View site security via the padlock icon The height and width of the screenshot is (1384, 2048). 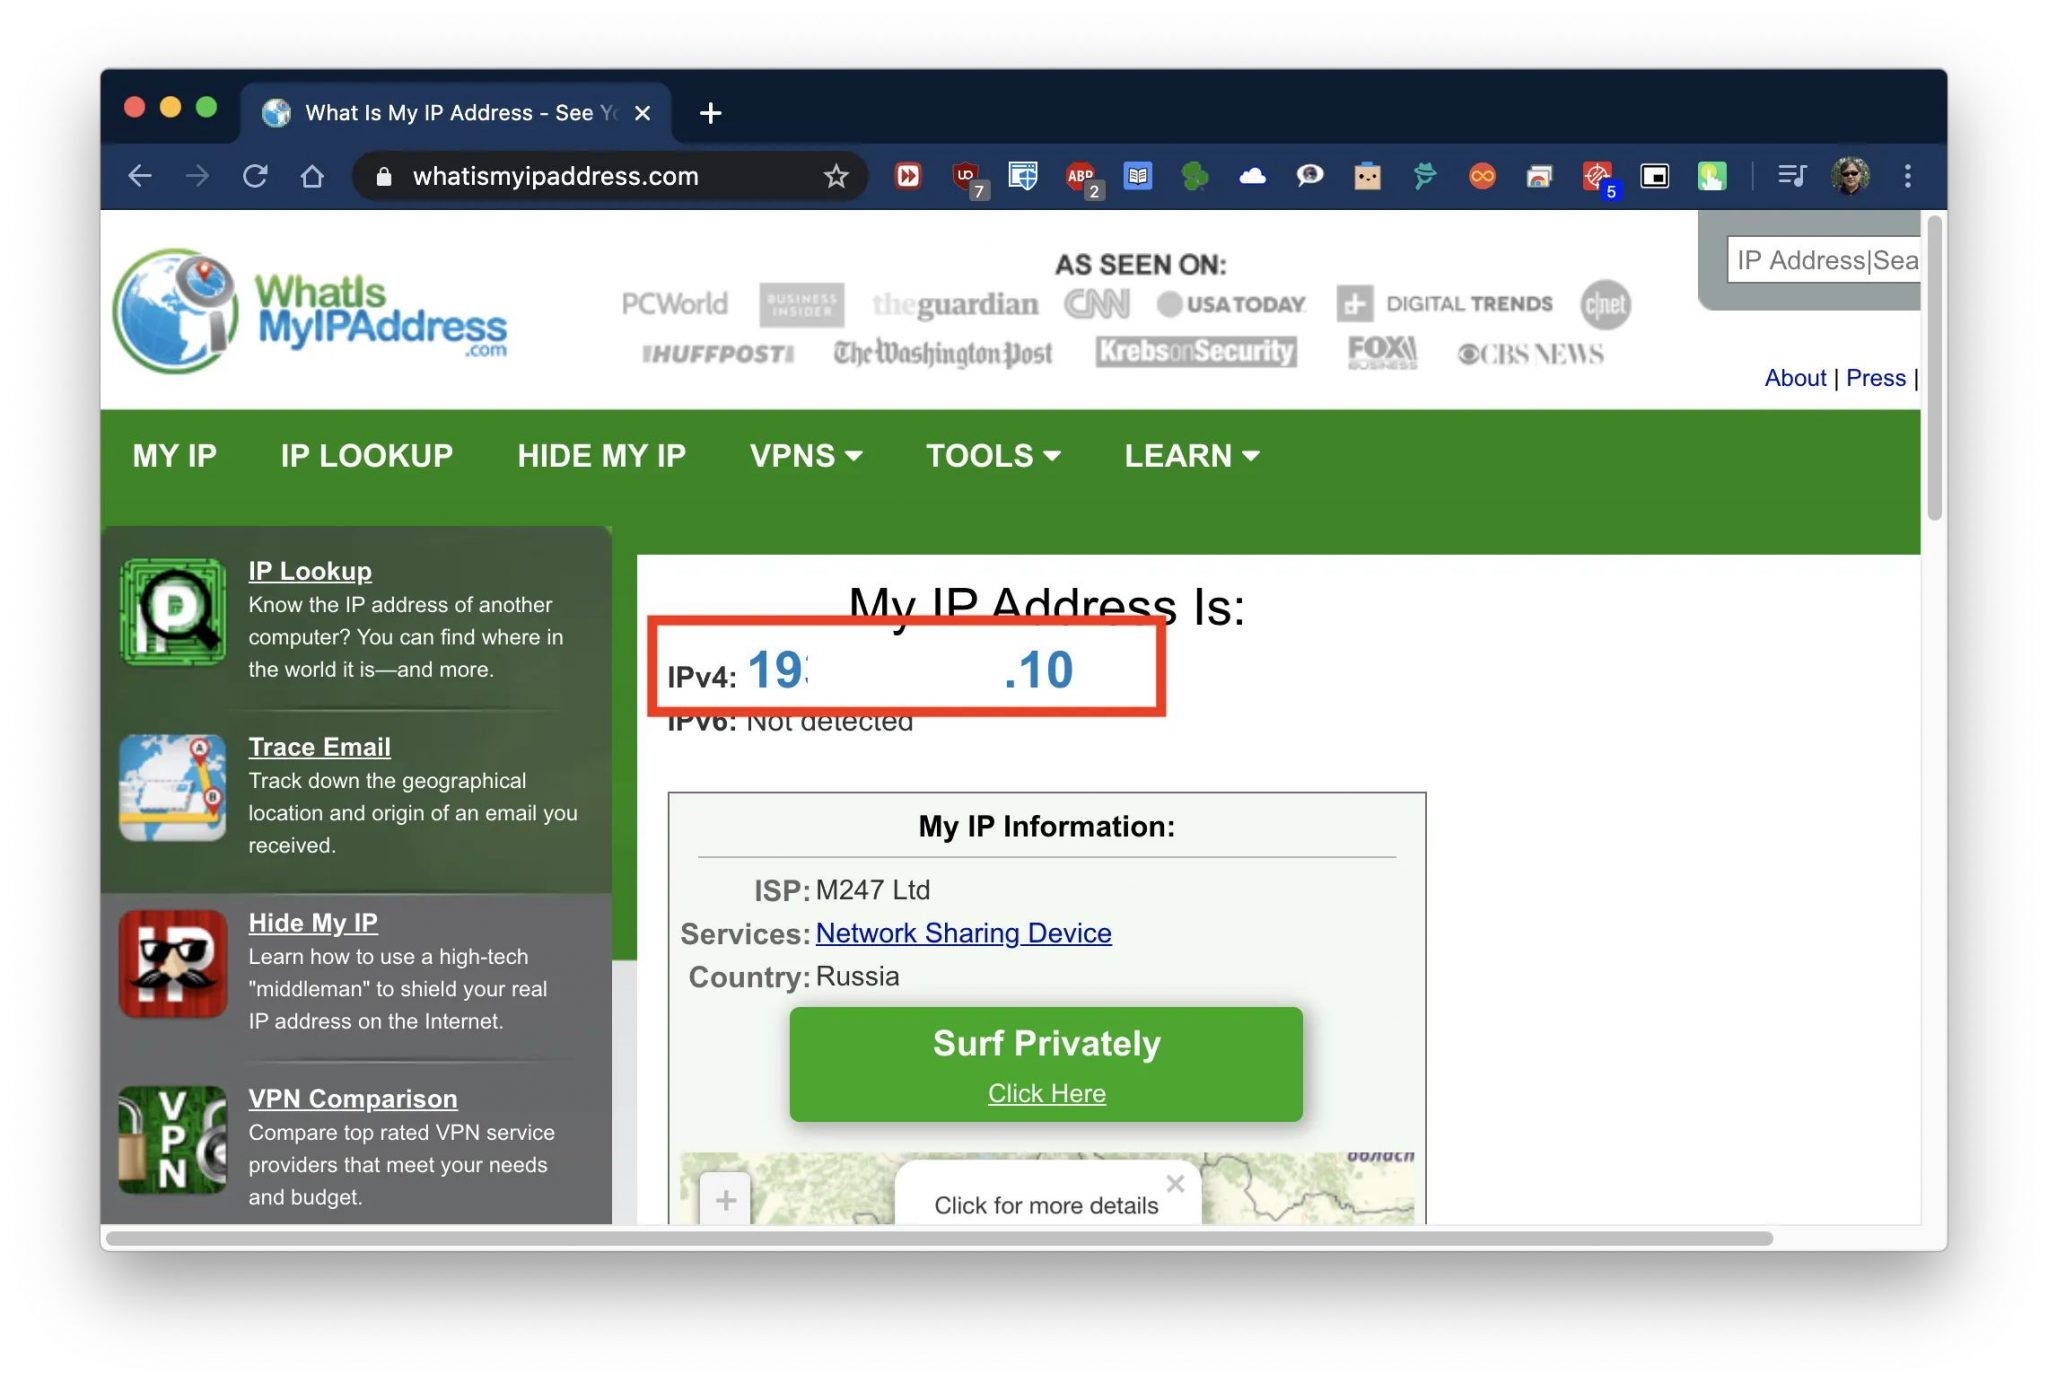tap(383, 177)
